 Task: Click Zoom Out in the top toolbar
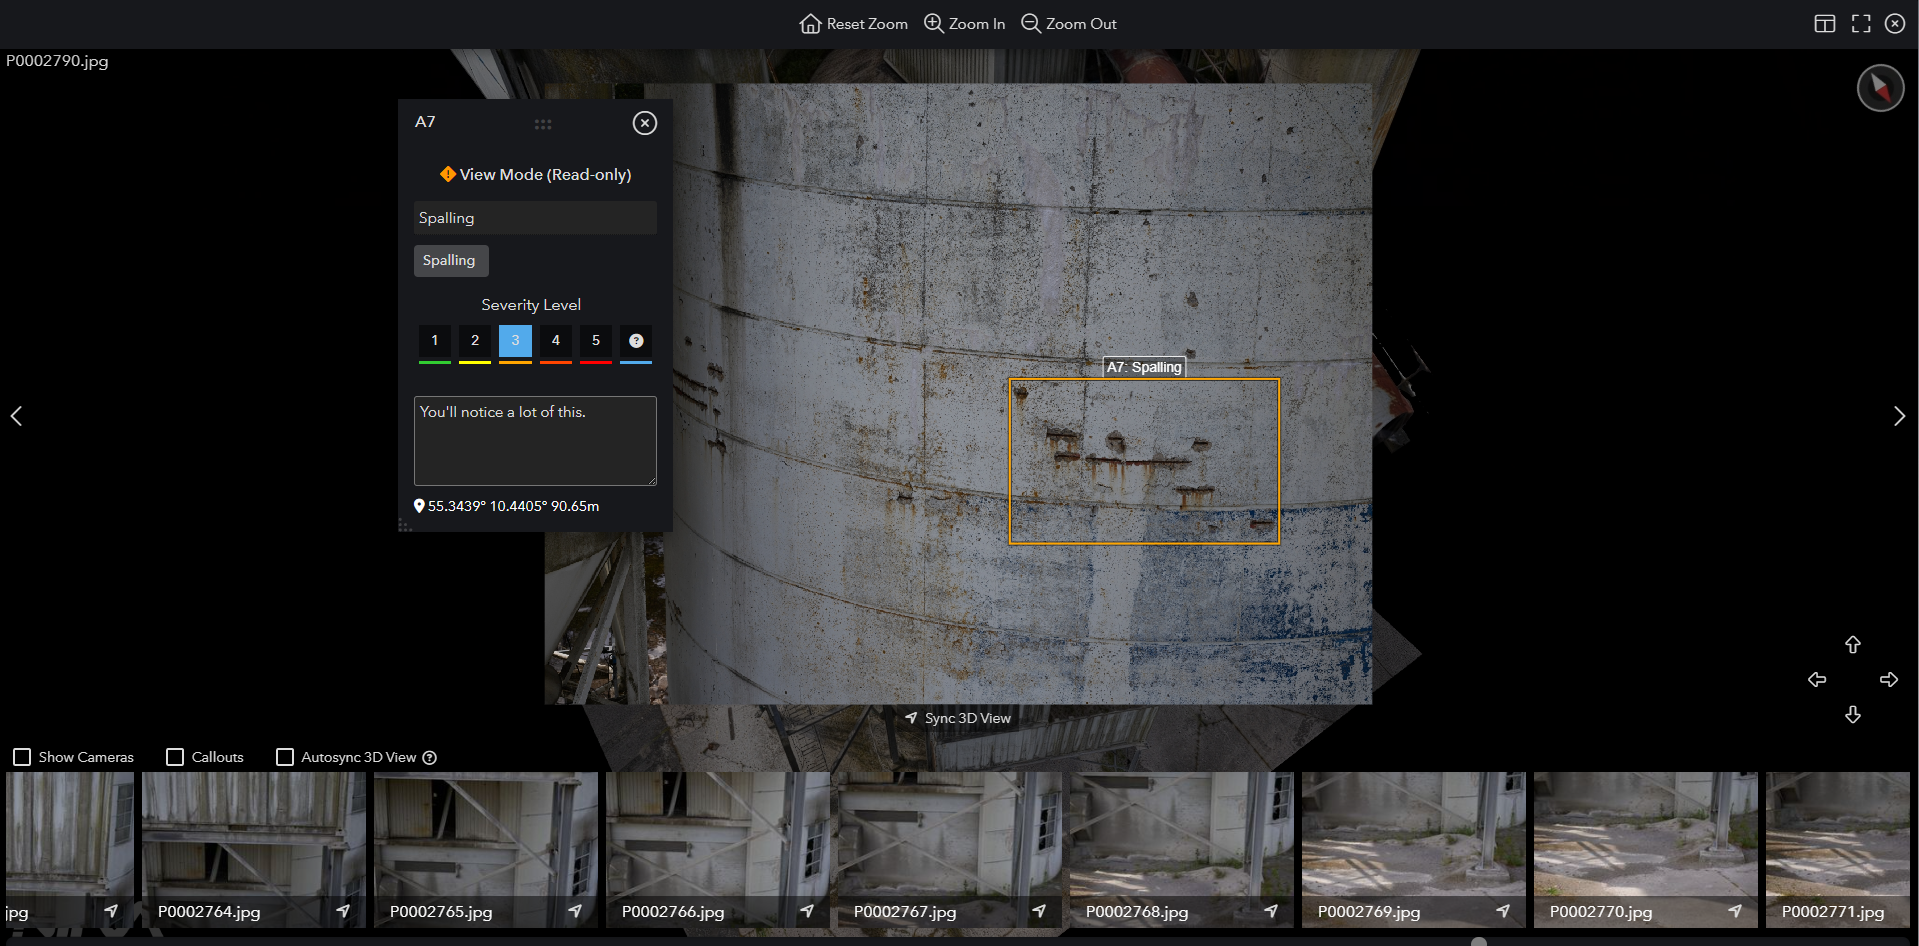1068,24
